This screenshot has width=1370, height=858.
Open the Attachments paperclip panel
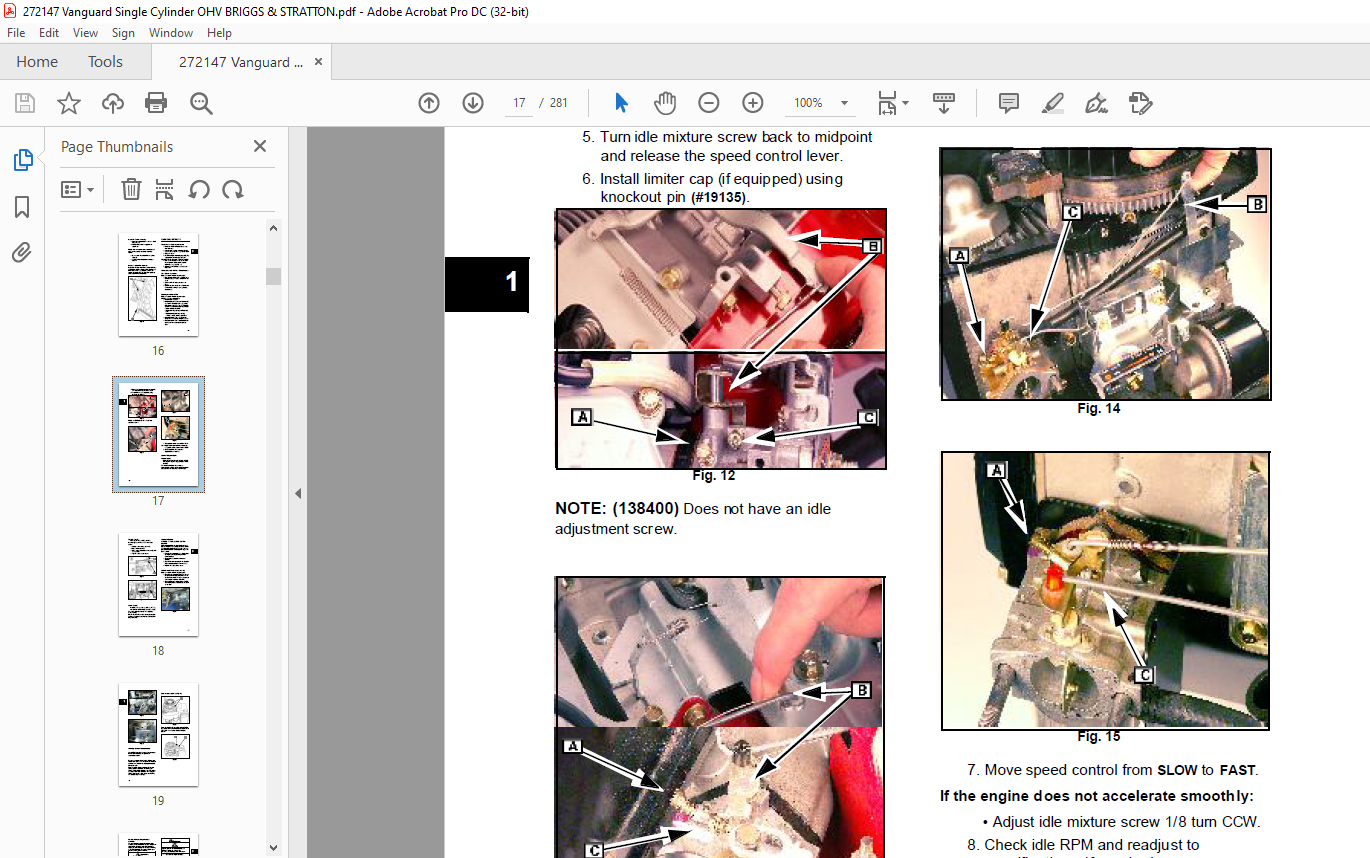pyautogui.click(x=22, y=252)
